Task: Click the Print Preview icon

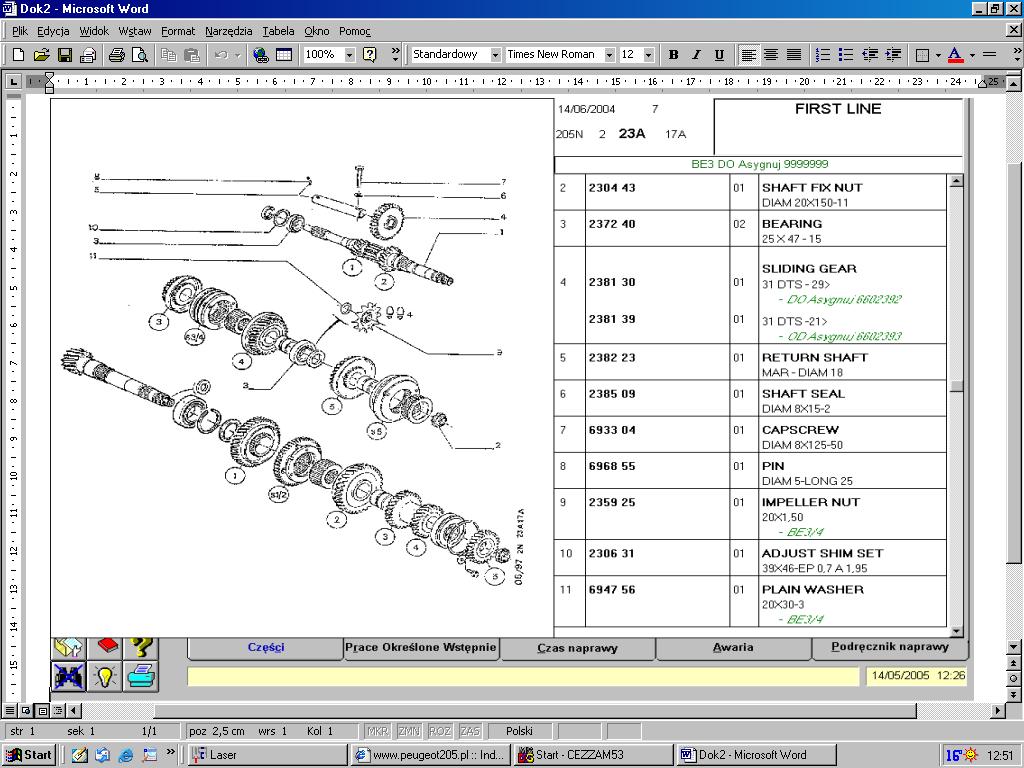Action: pyautogui.click(x=139, y=55)
